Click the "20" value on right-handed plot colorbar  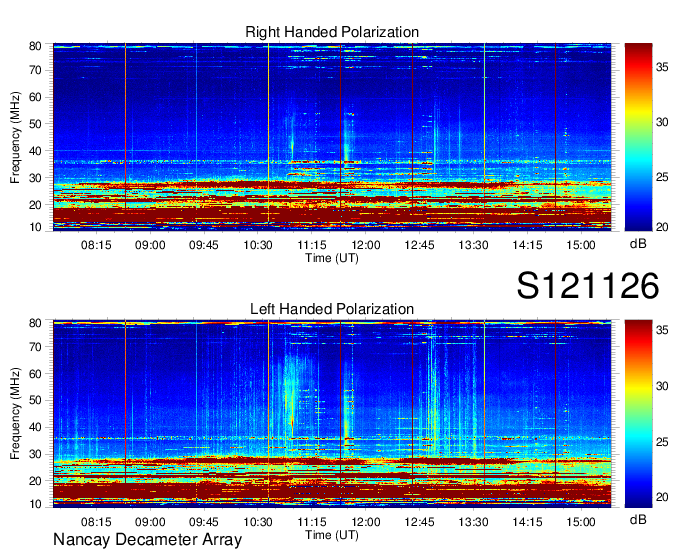click(662, 227)
